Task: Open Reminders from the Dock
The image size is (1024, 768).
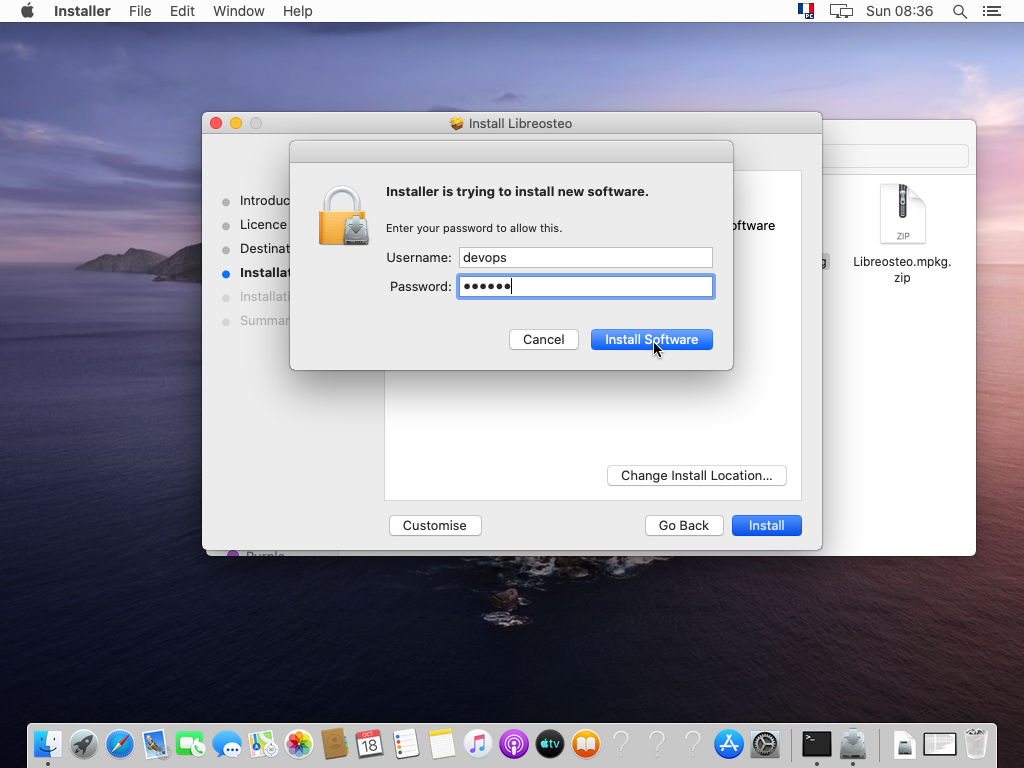Action: coord(406,744)
